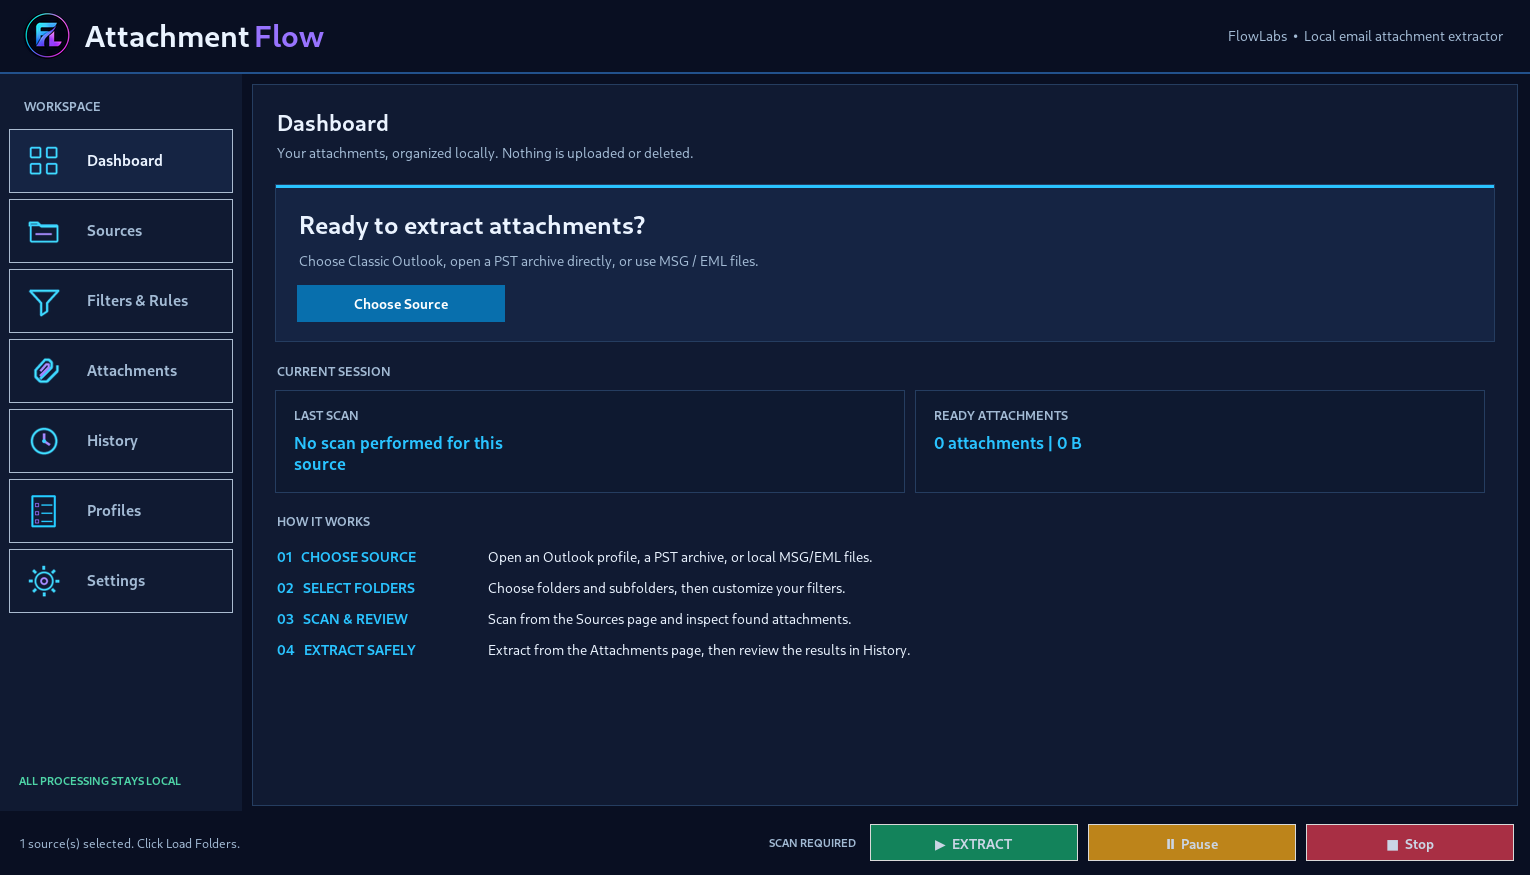The width and height of the screenshot is (1530, 875).
Task: Click the 'HOW IT WORKS' section label
Action: point(324,521)
